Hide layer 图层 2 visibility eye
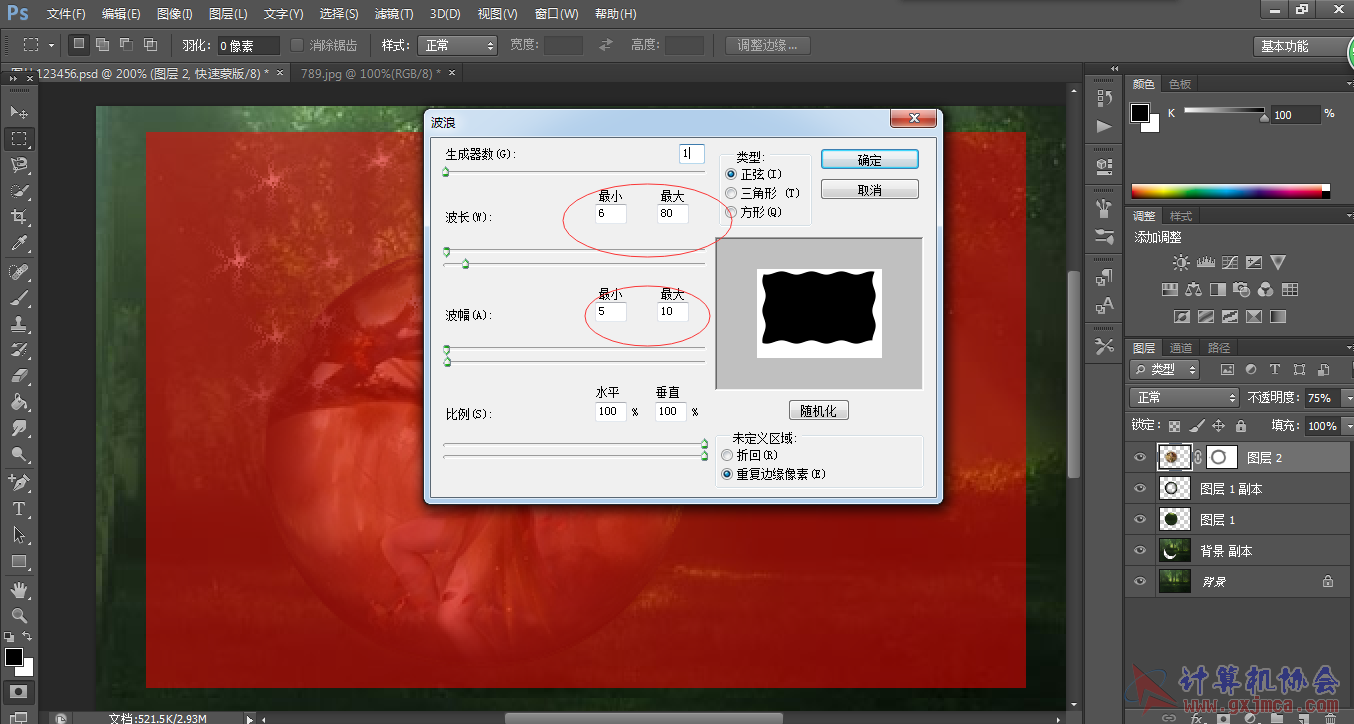1354x724 pixels. tap(1140, 457)
